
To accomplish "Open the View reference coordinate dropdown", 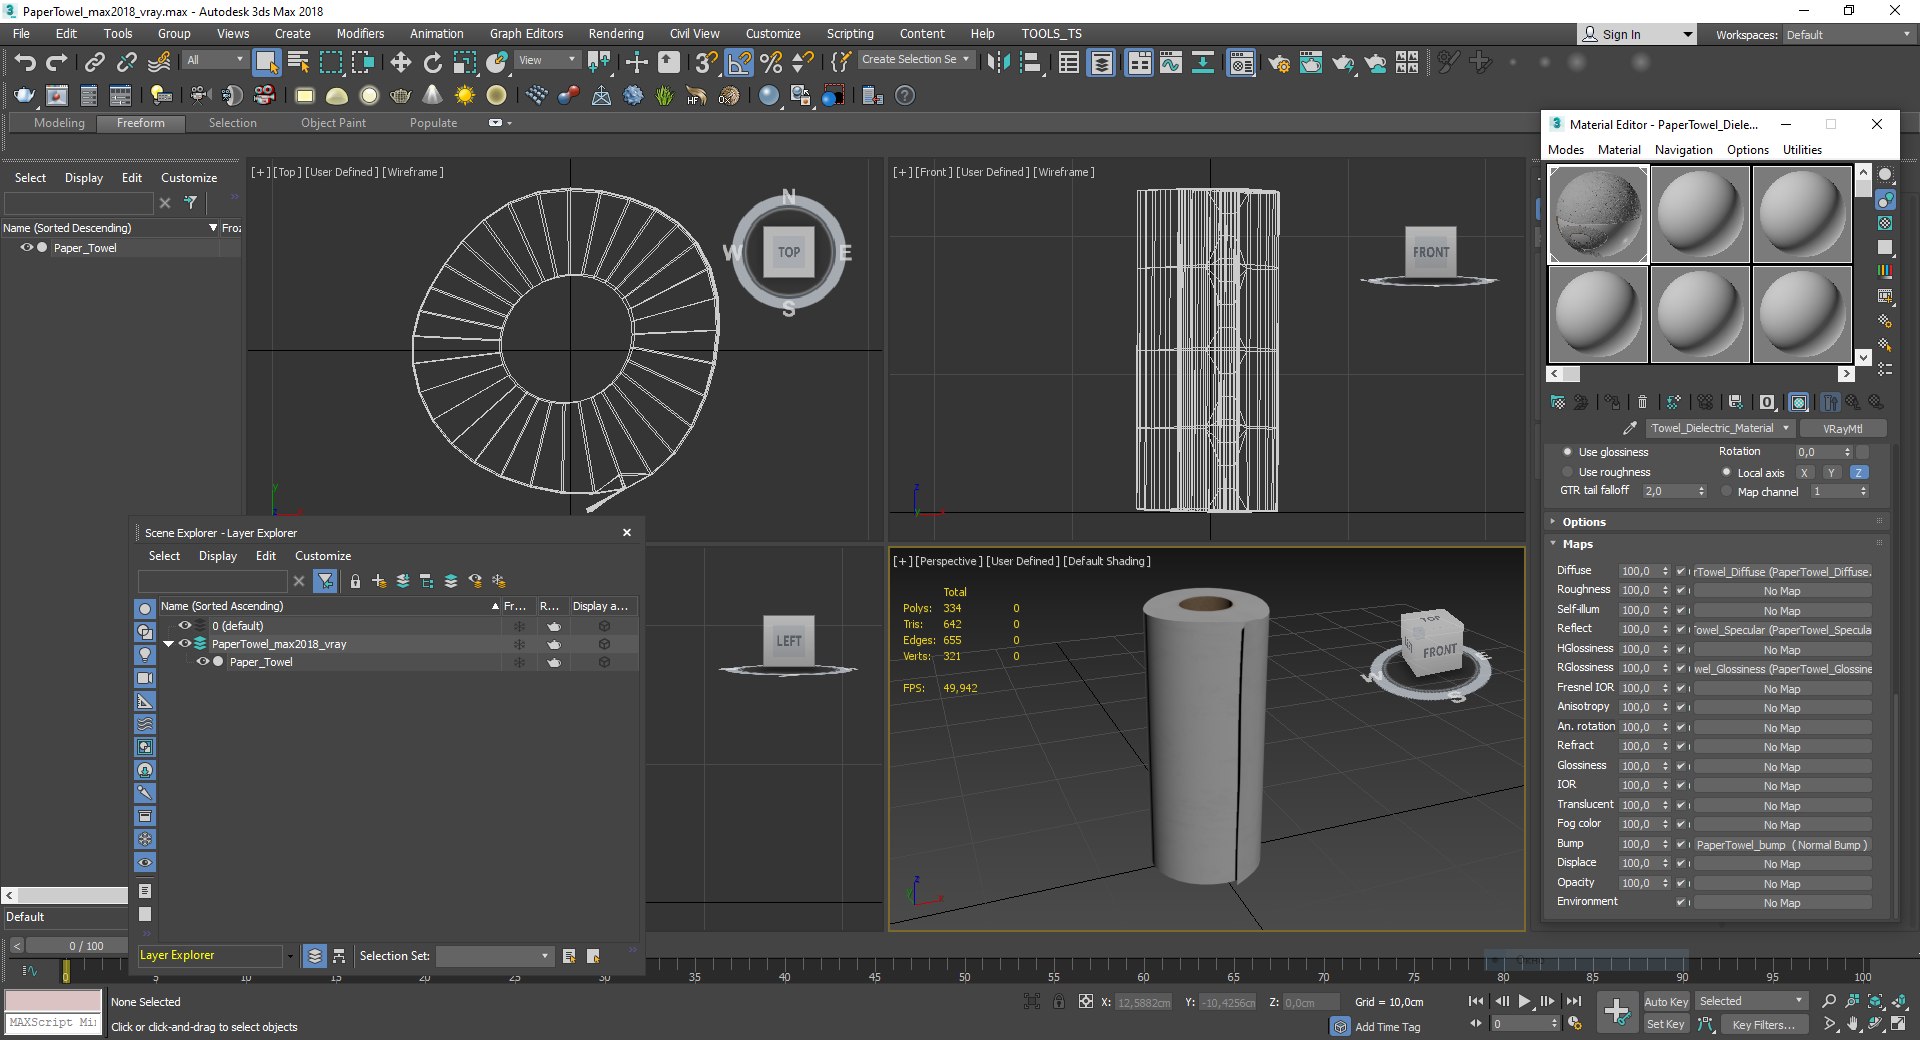I will tap(547, 60).
